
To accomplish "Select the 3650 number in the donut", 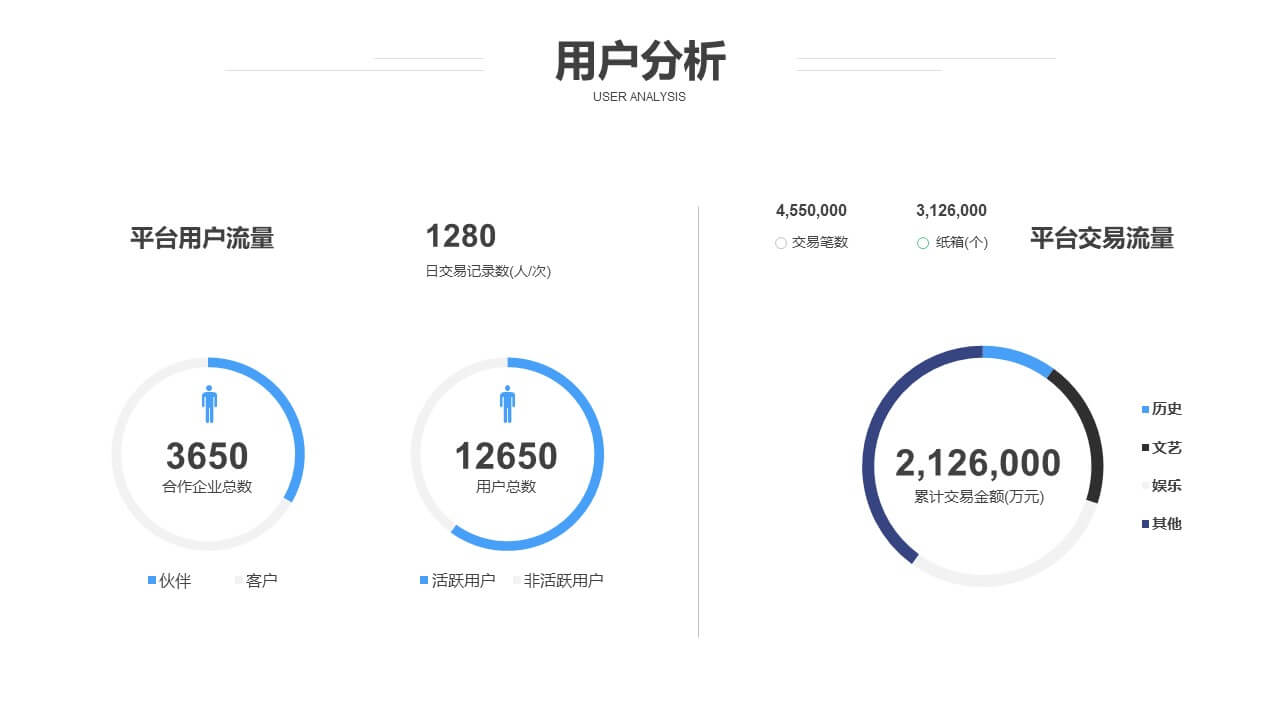I will pyautogui.click(x=207, y=456).
